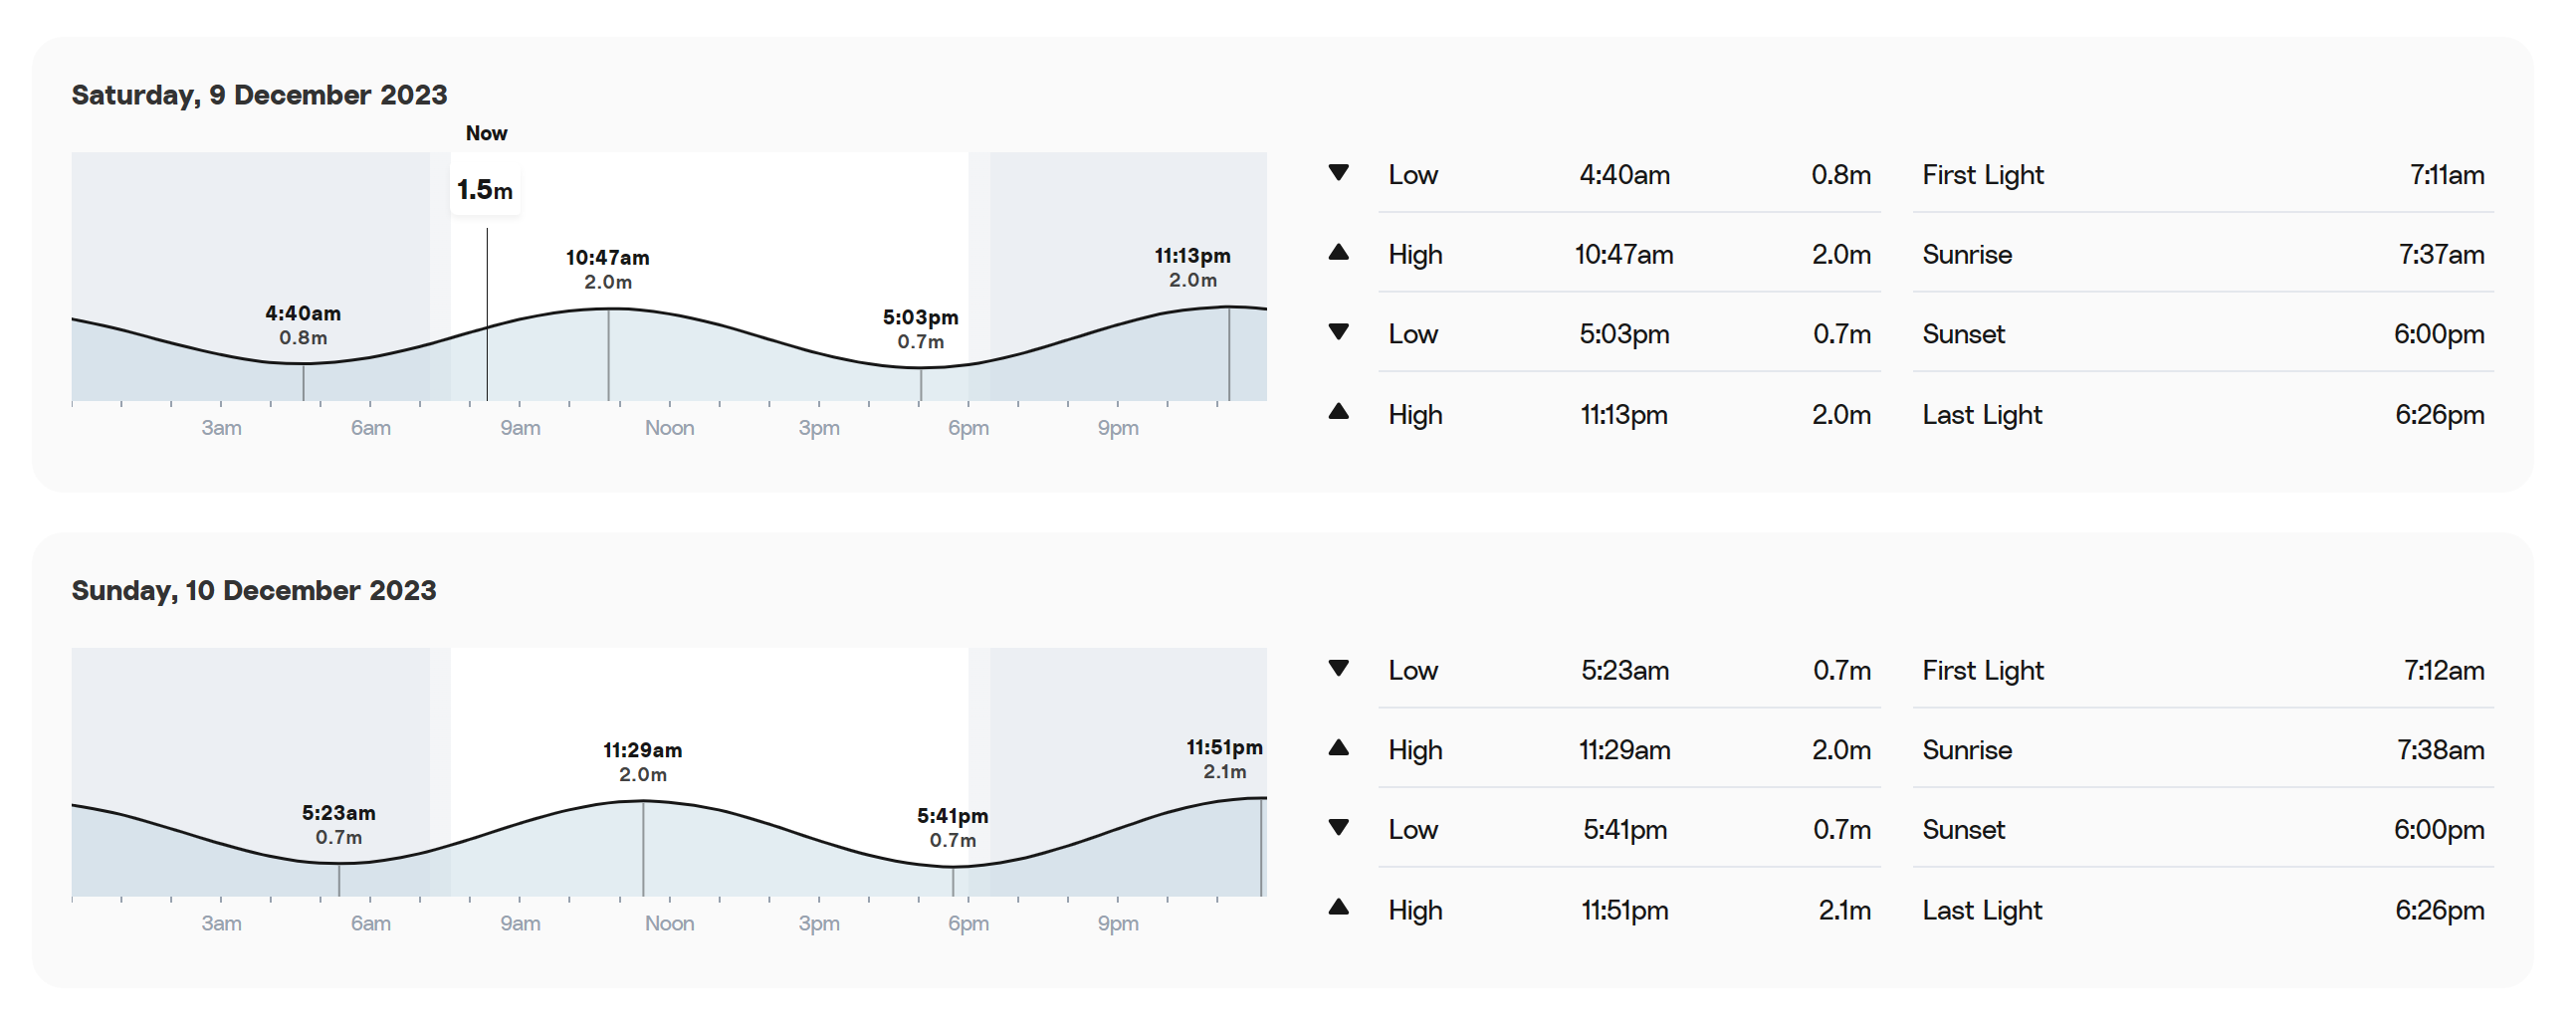2576x1023 pixels.
Task: Click the up arrow beside Sunday 11:51pm high
Action: click(x=1338, y=908)
